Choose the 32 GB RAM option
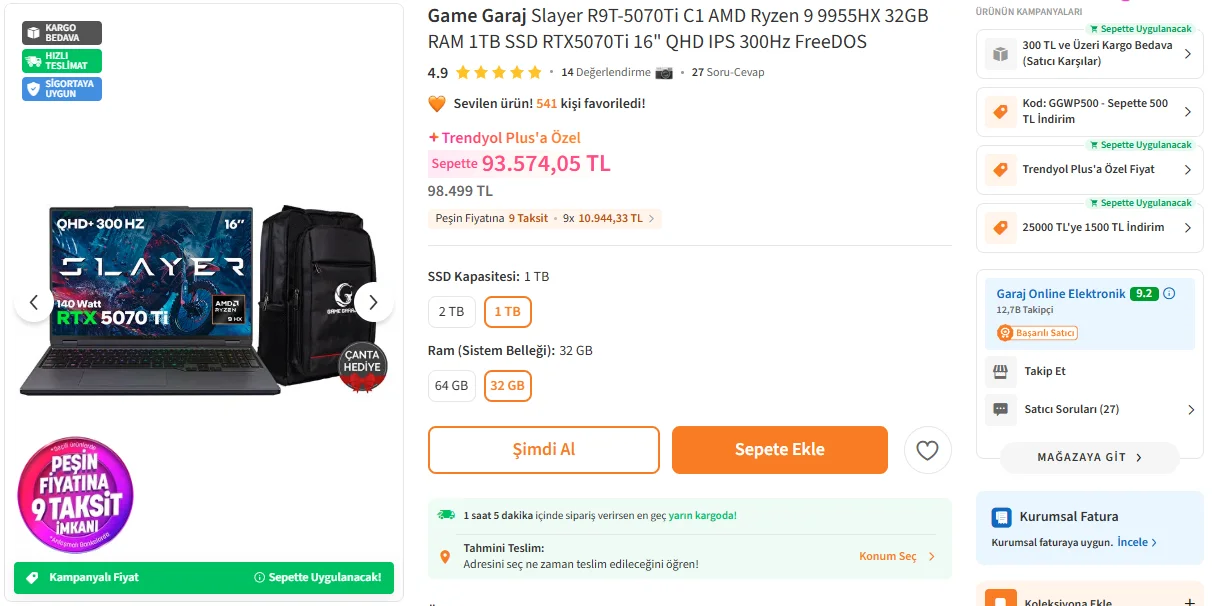The image size is (1212, 606). 507,386
